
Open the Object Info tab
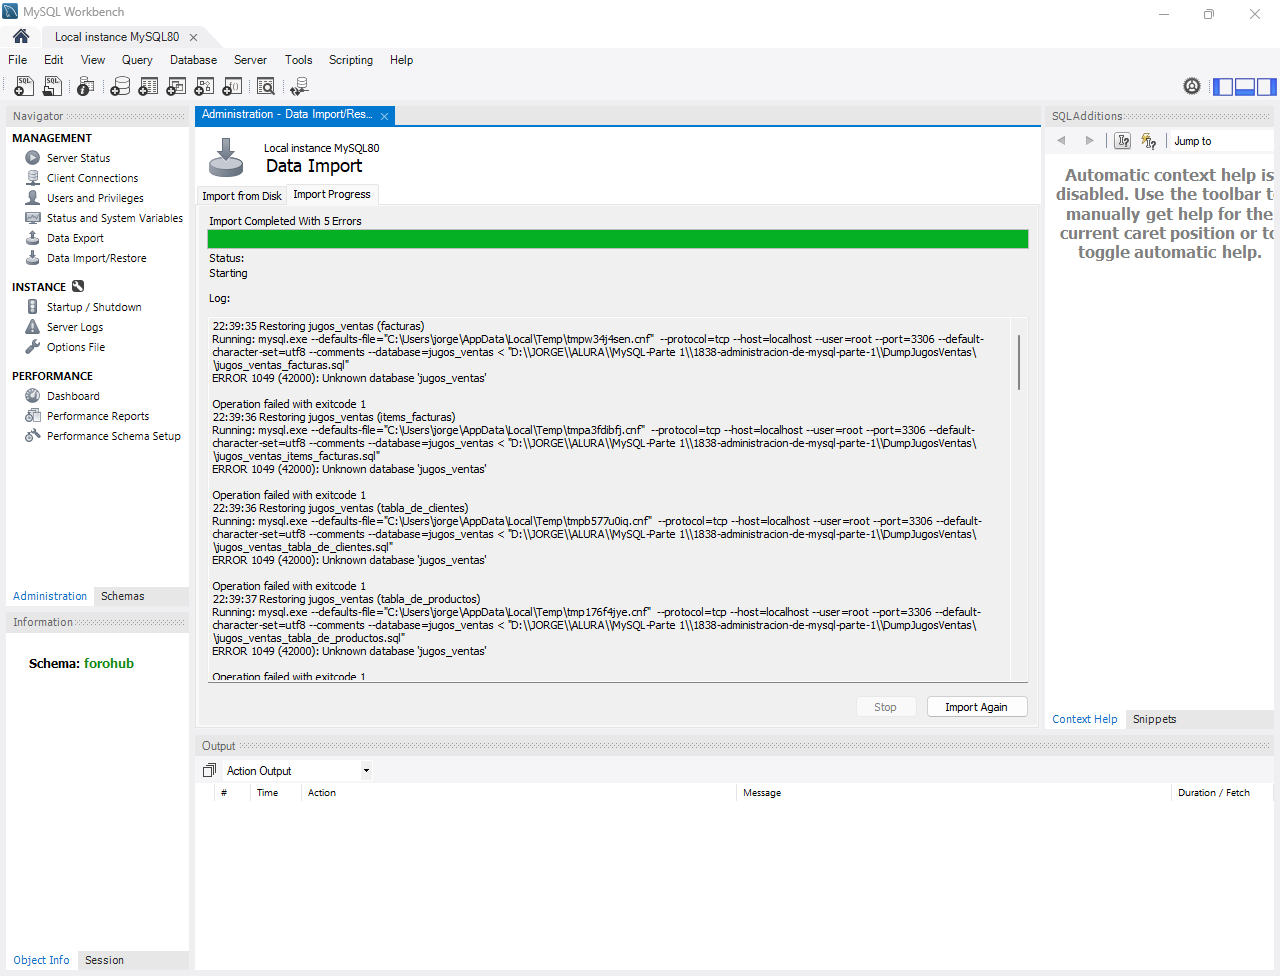[x=41, y=960]
